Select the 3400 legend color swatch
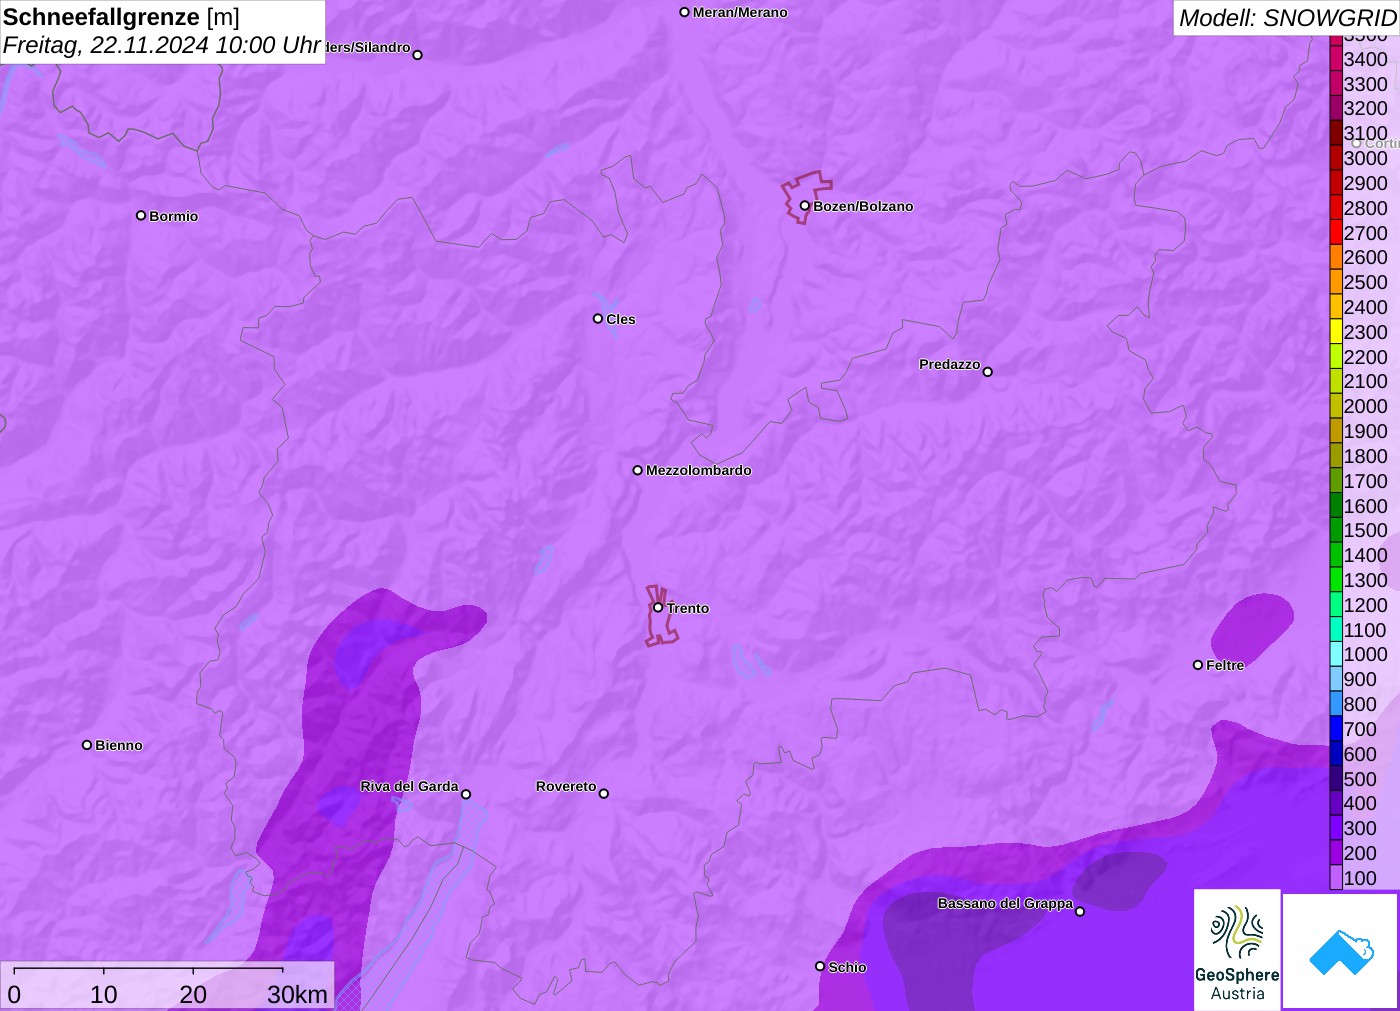The height and width of the screenshot is (1011, 1400). [x=1336, y=59]
